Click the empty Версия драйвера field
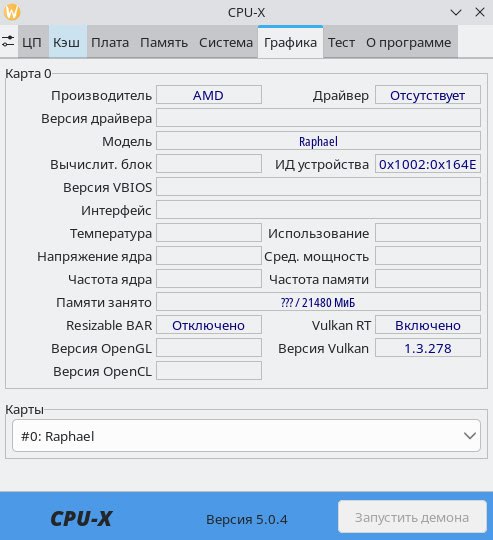 [318, 118]
